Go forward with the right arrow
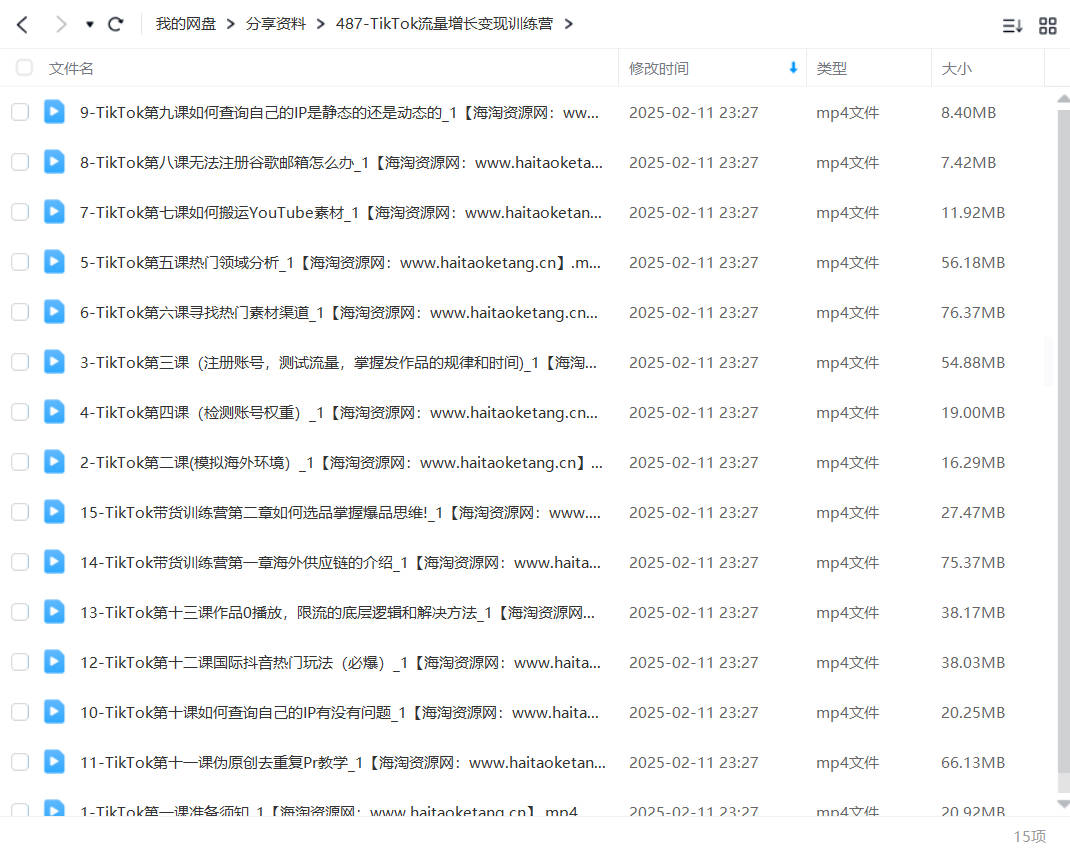The image size is (1070, 848). coord(61,25)
